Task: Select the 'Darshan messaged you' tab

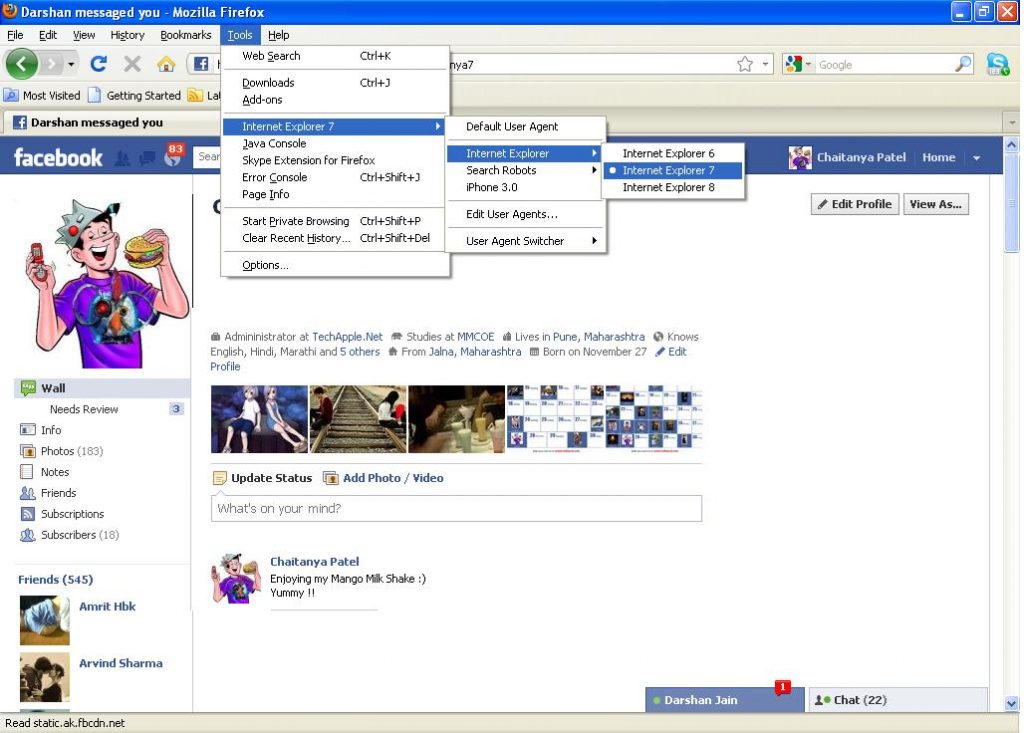Action: 111,122
